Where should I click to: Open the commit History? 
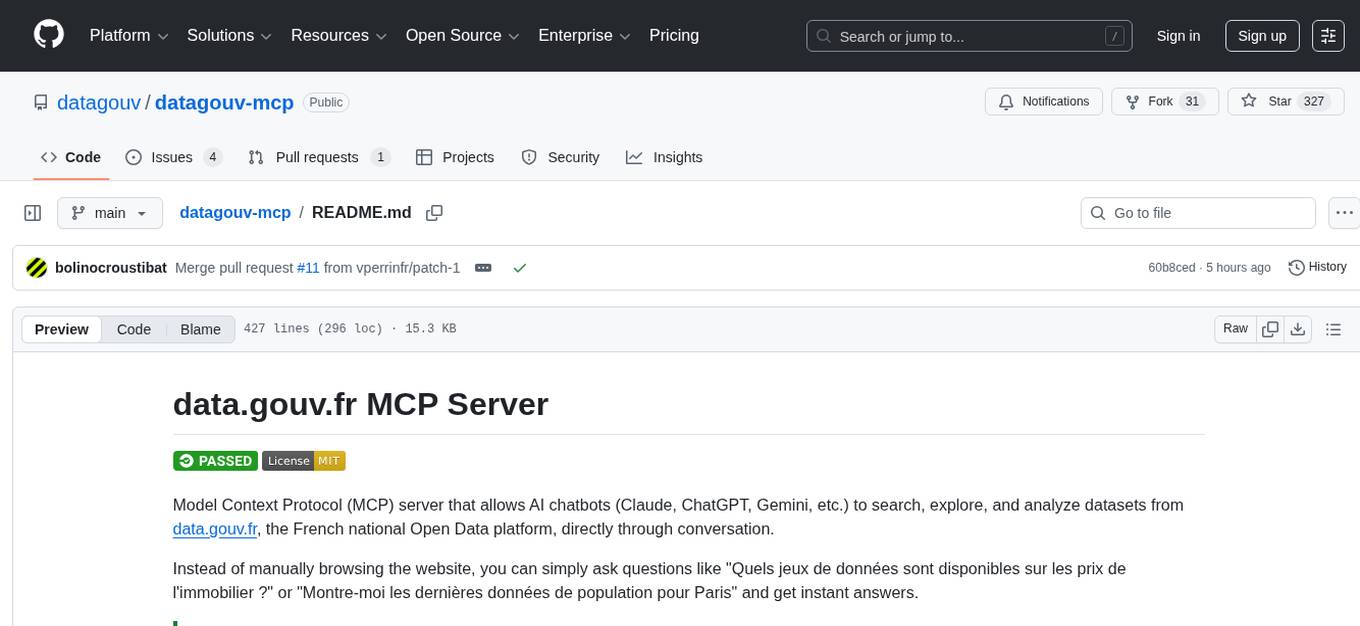pyautogui.click(x=1317, y=267)
